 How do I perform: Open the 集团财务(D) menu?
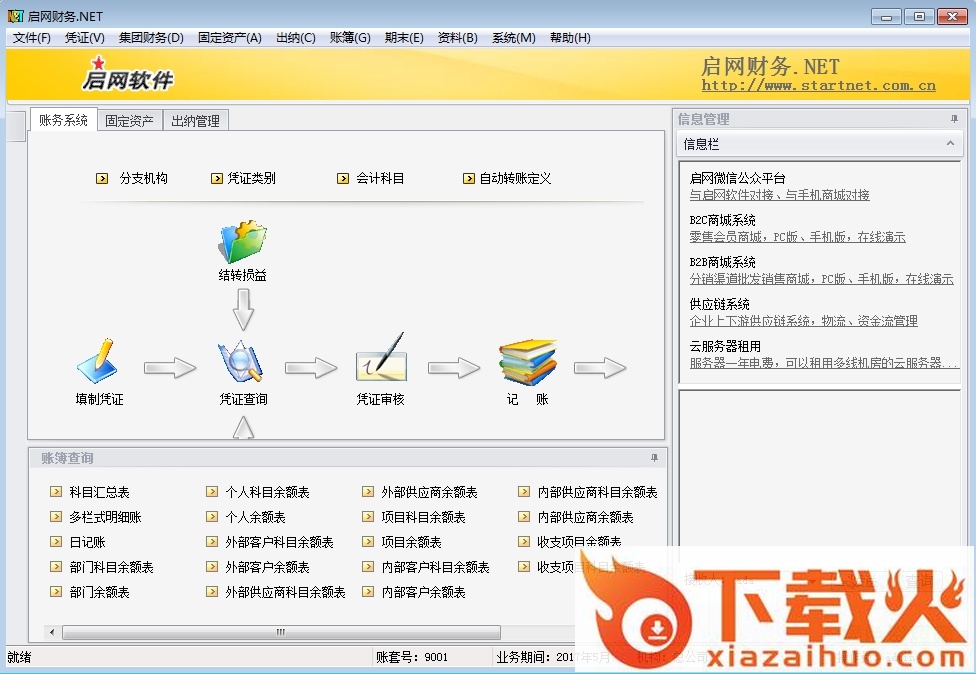coord(151,38)
